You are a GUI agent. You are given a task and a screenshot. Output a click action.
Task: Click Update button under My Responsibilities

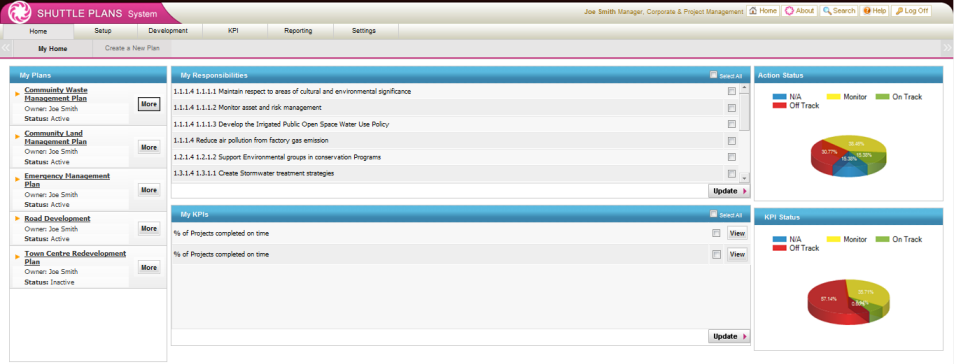point(729,191)
